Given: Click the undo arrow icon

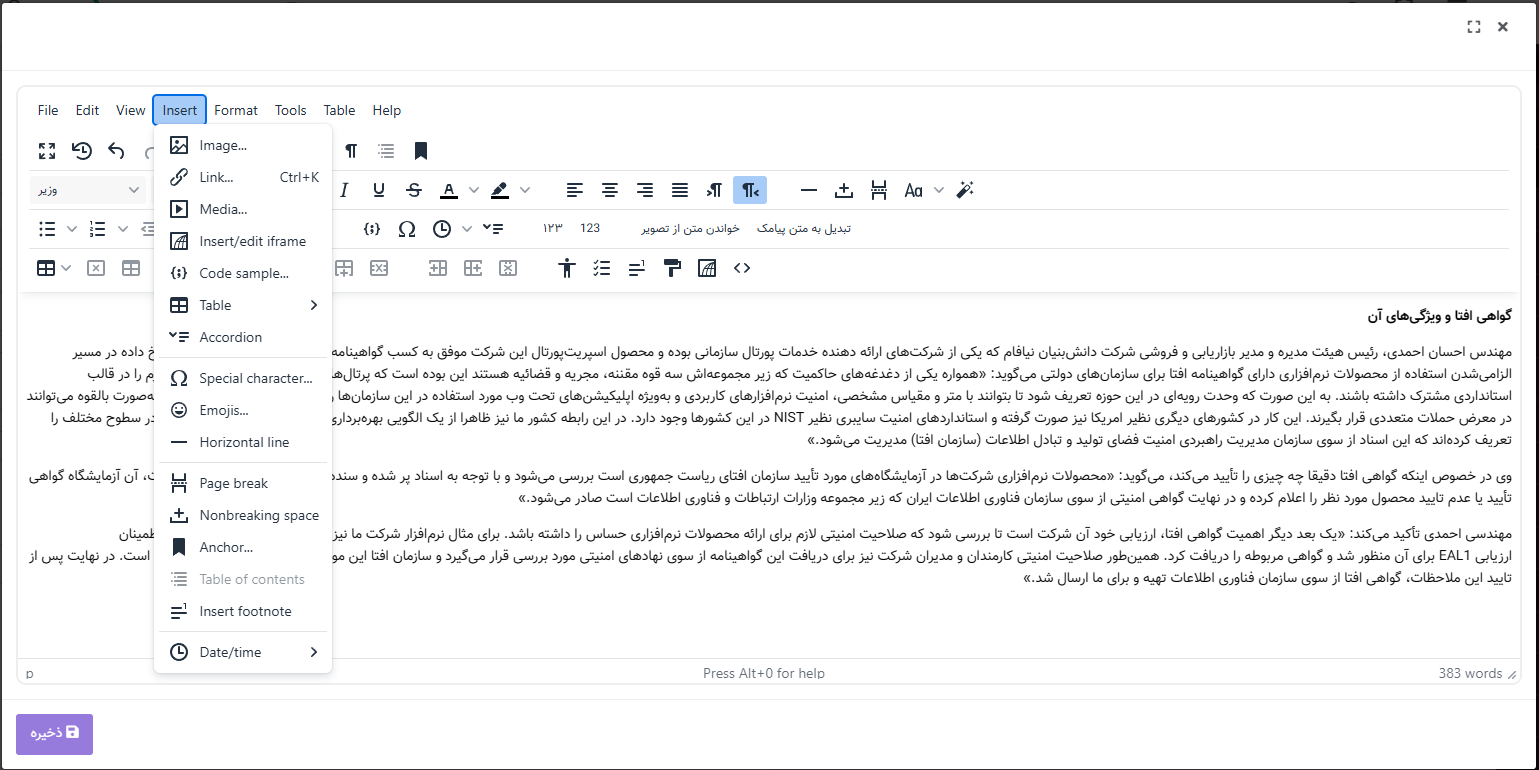Looking at the screenshot, I should click(x=117, y=151).
